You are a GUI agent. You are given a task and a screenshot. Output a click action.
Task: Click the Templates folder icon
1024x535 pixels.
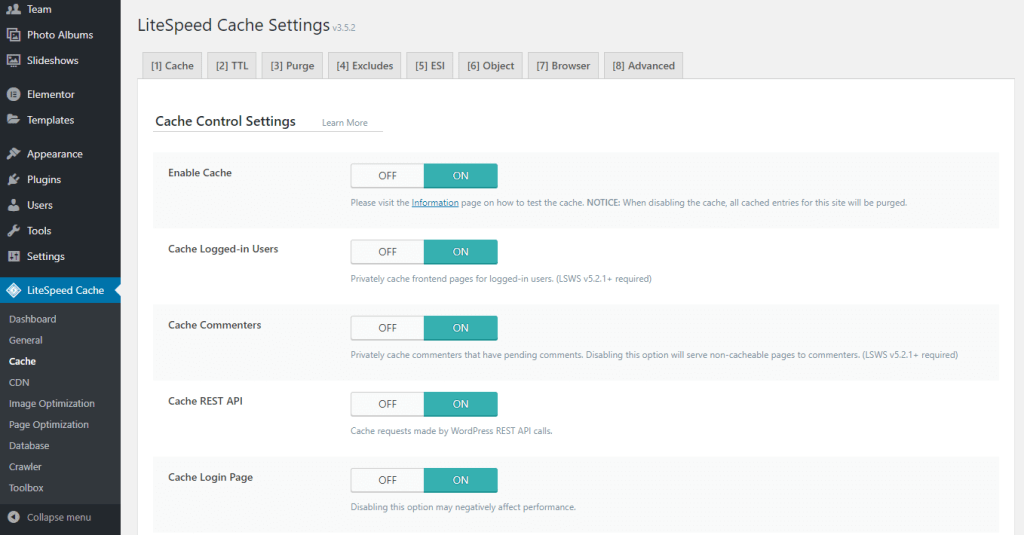click(13, 120)
